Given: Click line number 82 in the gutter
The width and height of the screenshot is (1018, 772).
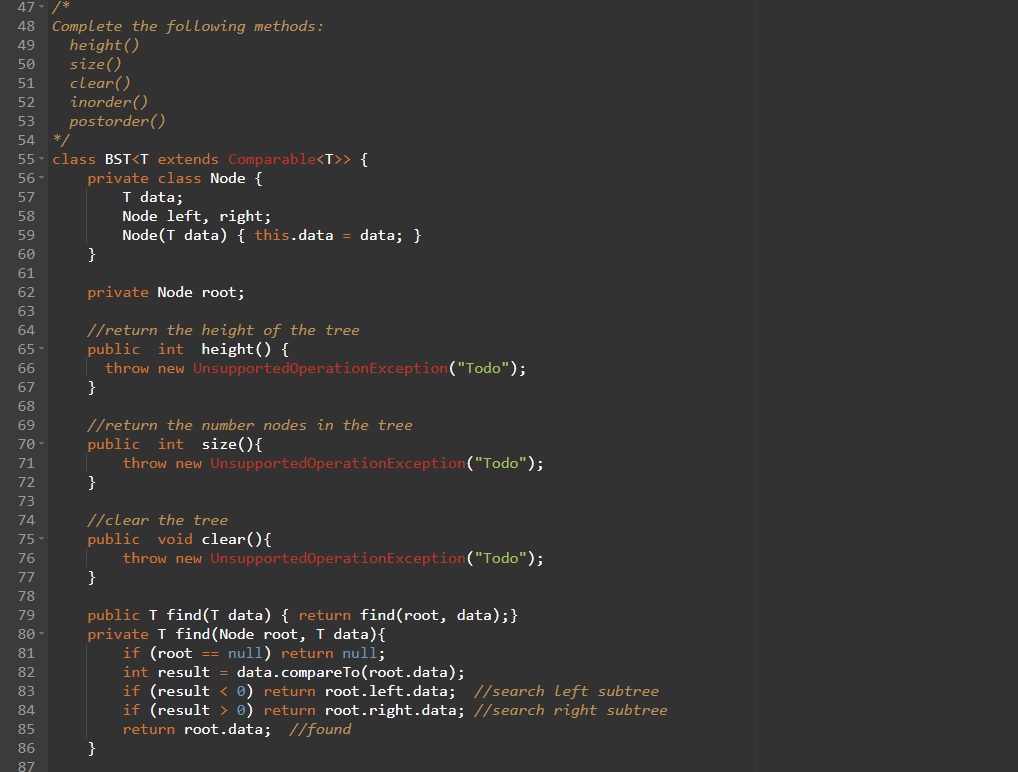Looking at the screenshot, I should coord(26,671).
